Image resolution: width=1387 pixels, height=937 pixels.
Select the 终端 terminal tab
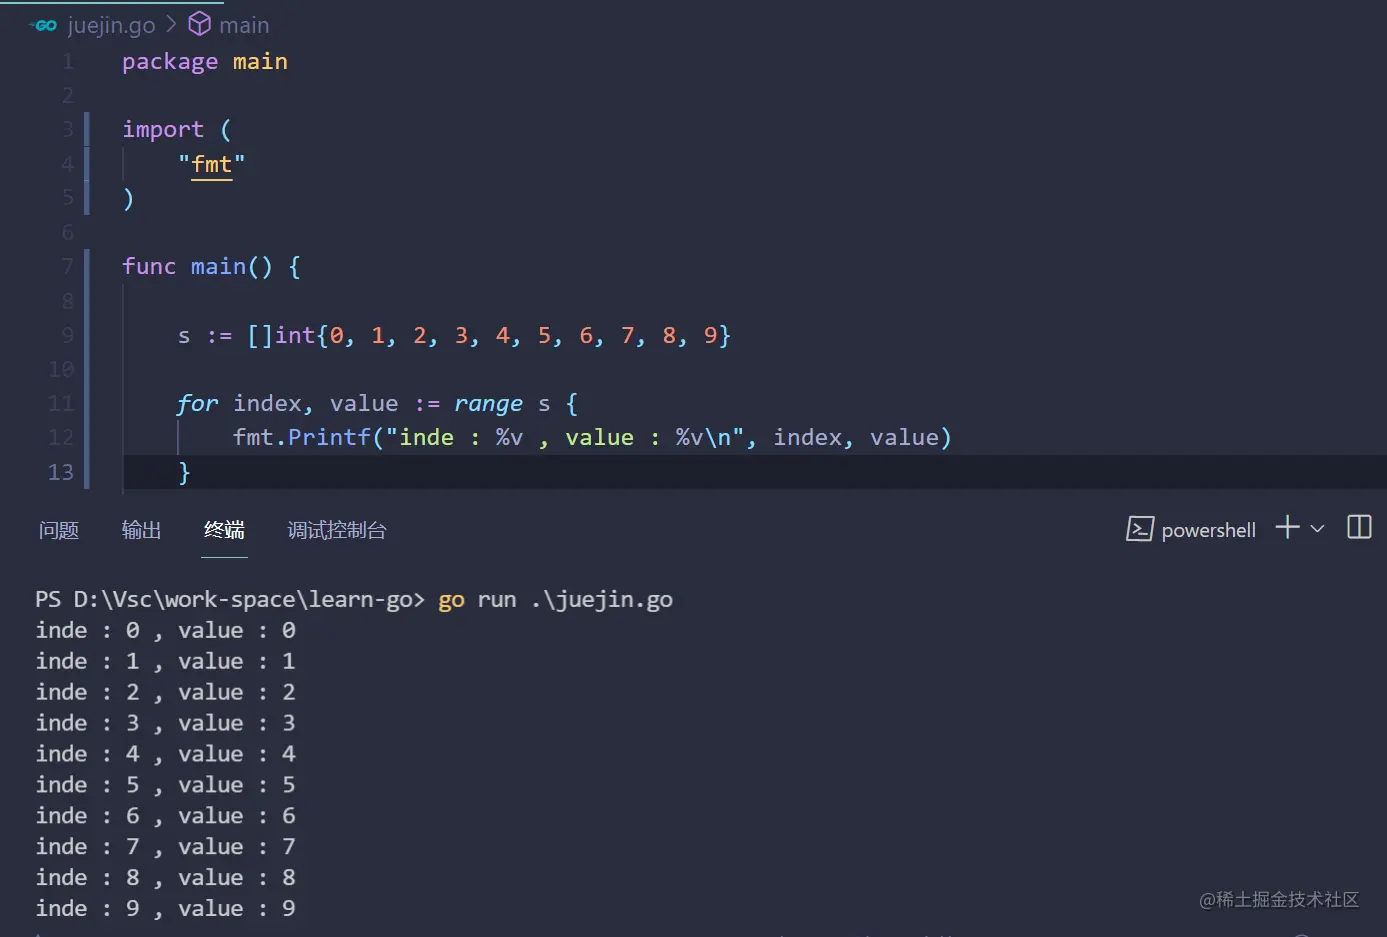point(224,530)
